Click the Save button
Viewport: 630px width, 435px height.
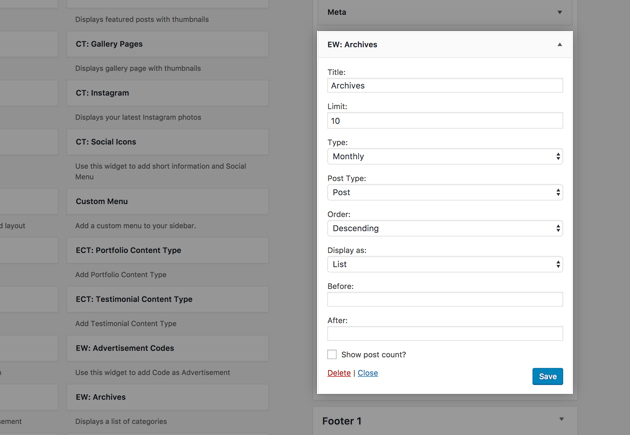(547, 377)
